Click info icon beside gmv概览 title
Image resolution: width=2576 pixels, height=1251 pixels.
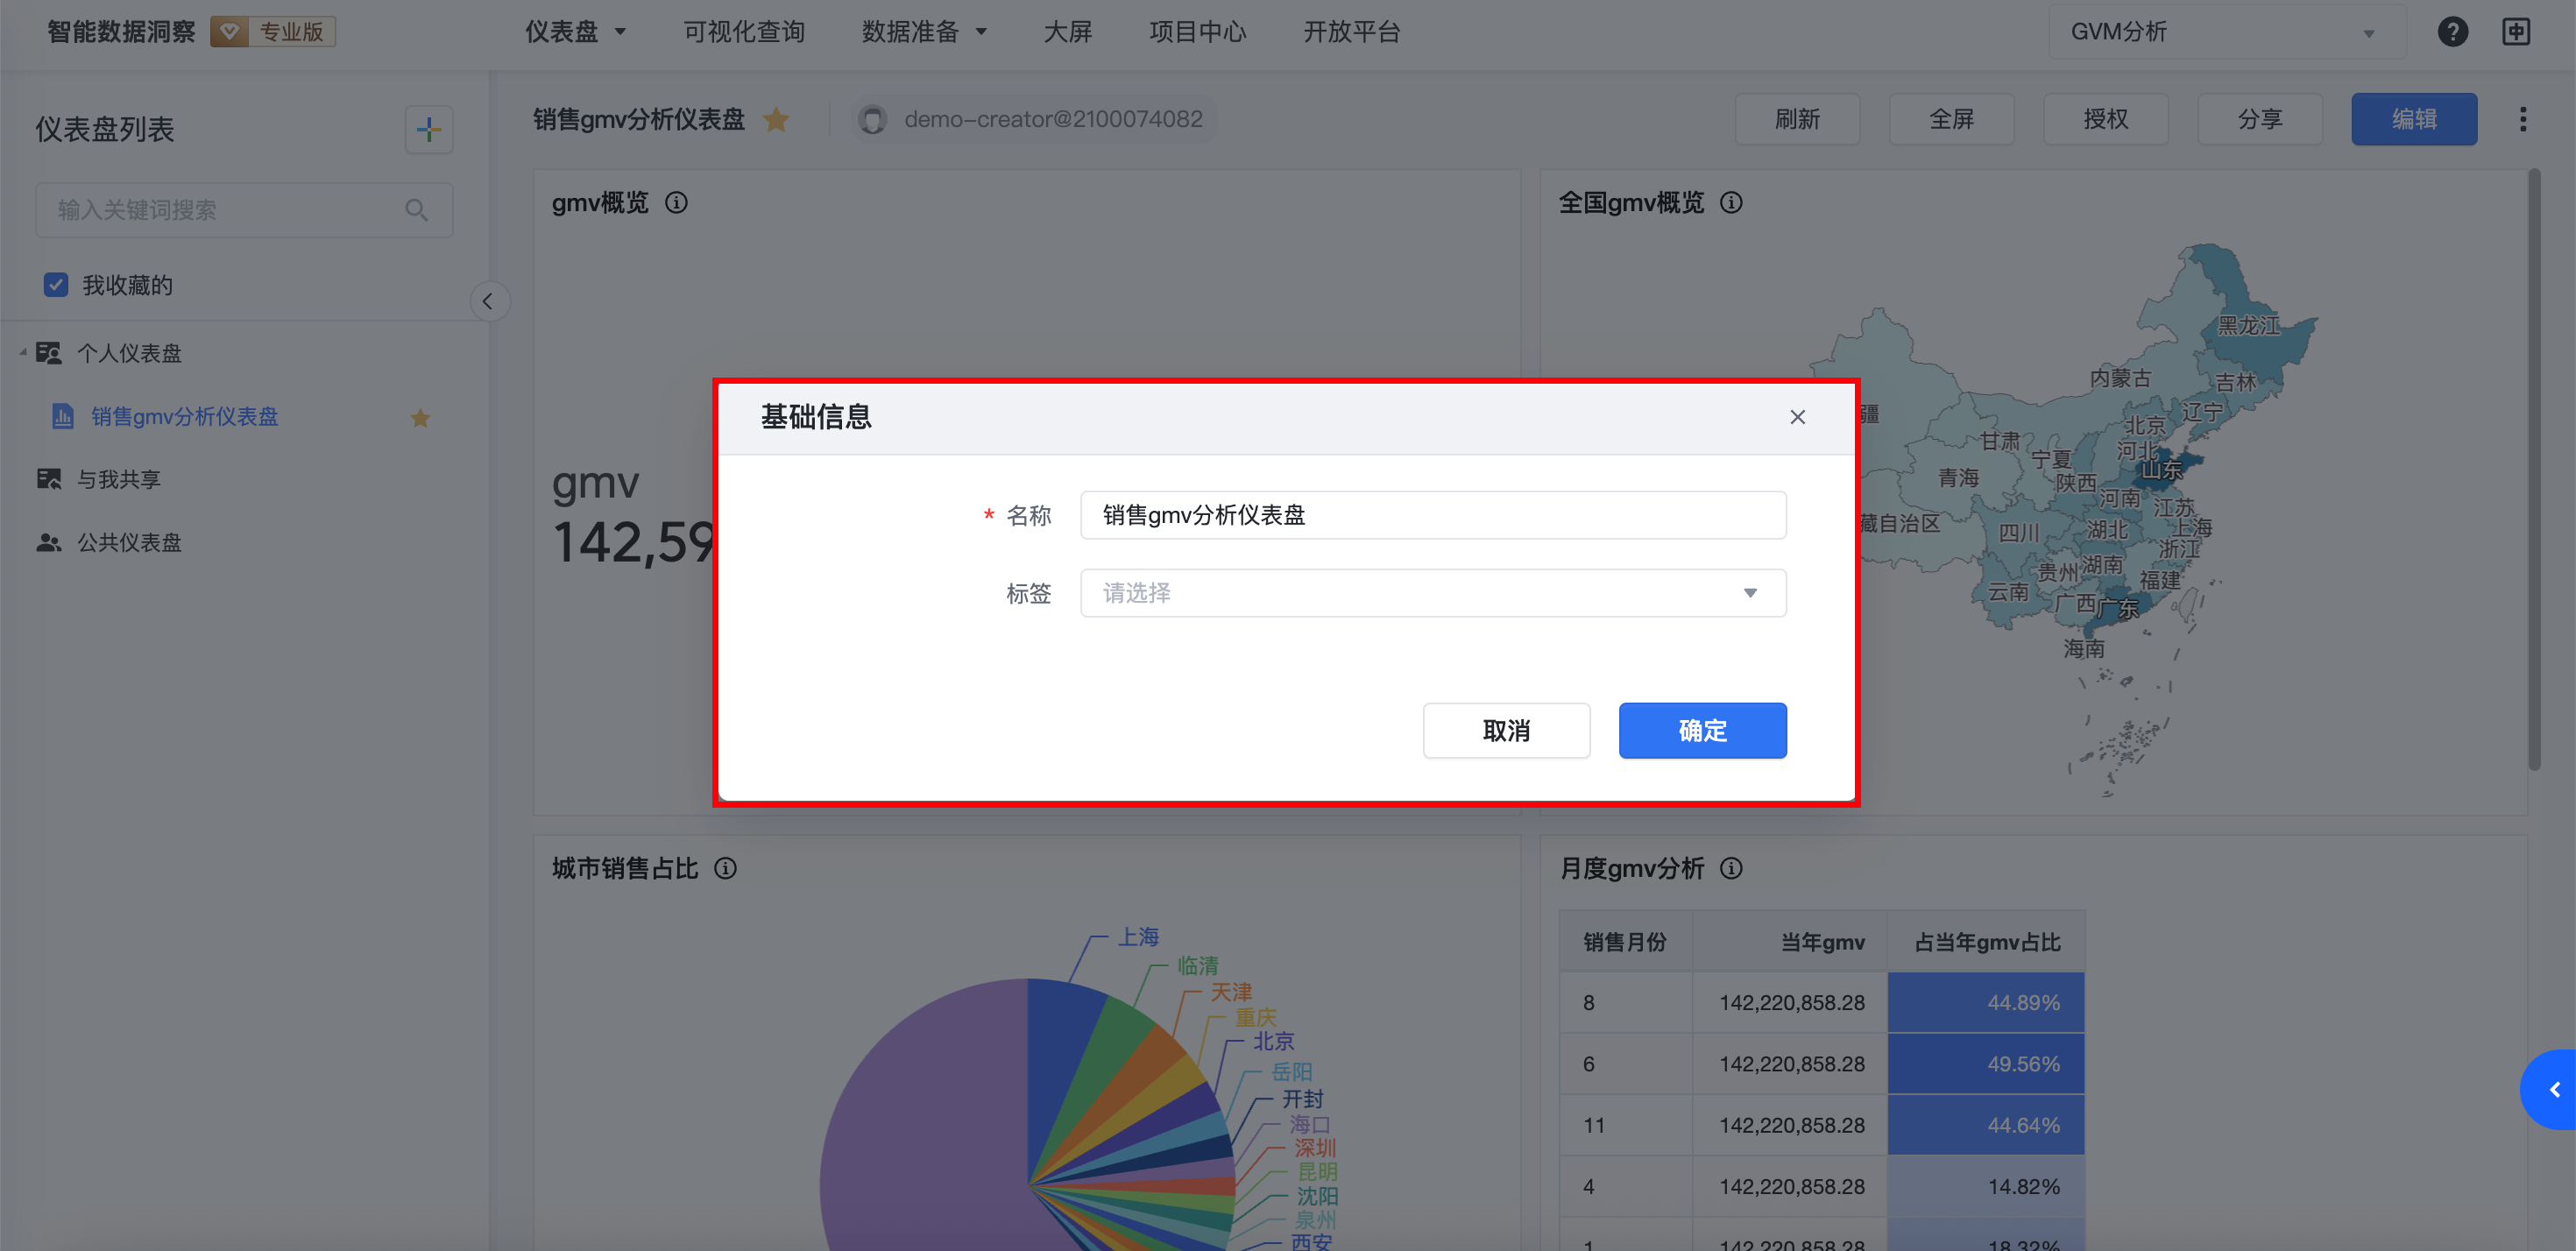click(x=677, y=203)
